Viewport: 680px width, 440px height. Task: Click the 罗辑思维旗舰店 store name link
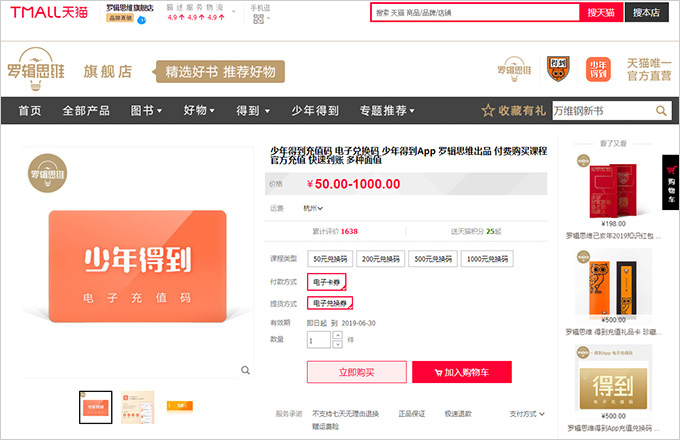[x=130, y=8]
